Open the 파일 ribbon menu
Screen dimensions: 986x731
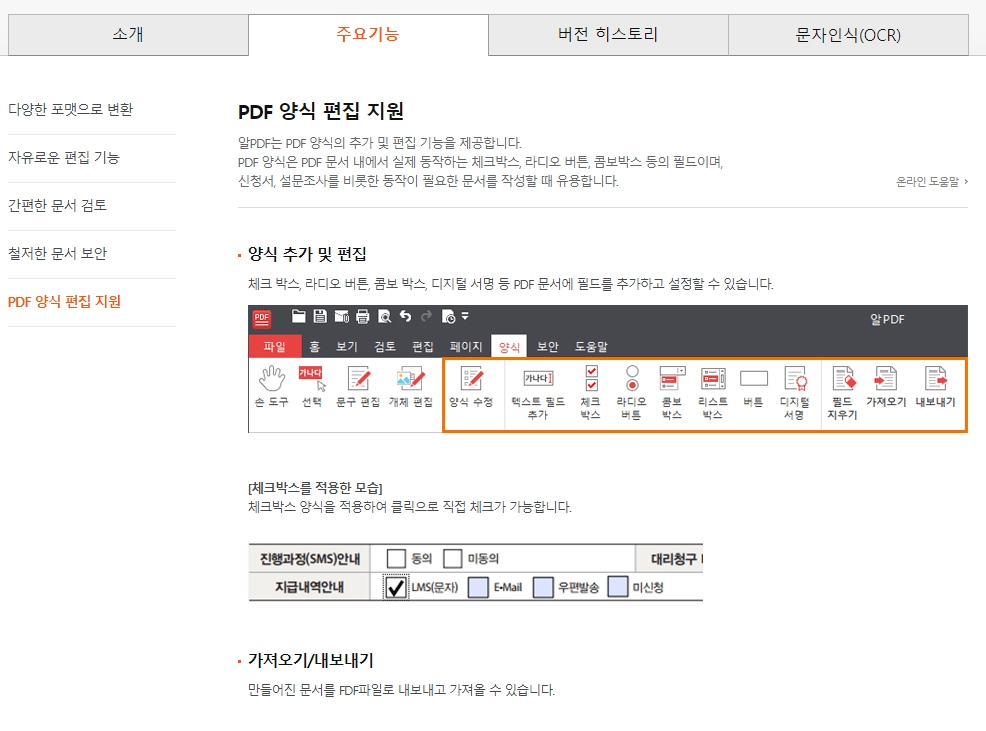(274, 347)
